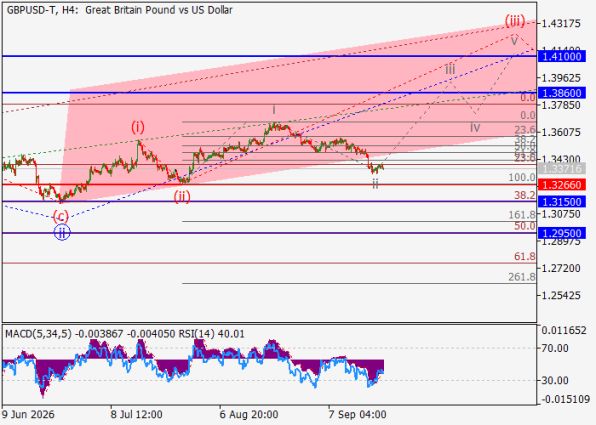Click the RSI(14) 40.01 indicator label
The image size is (596, 425).
(212, 334)
